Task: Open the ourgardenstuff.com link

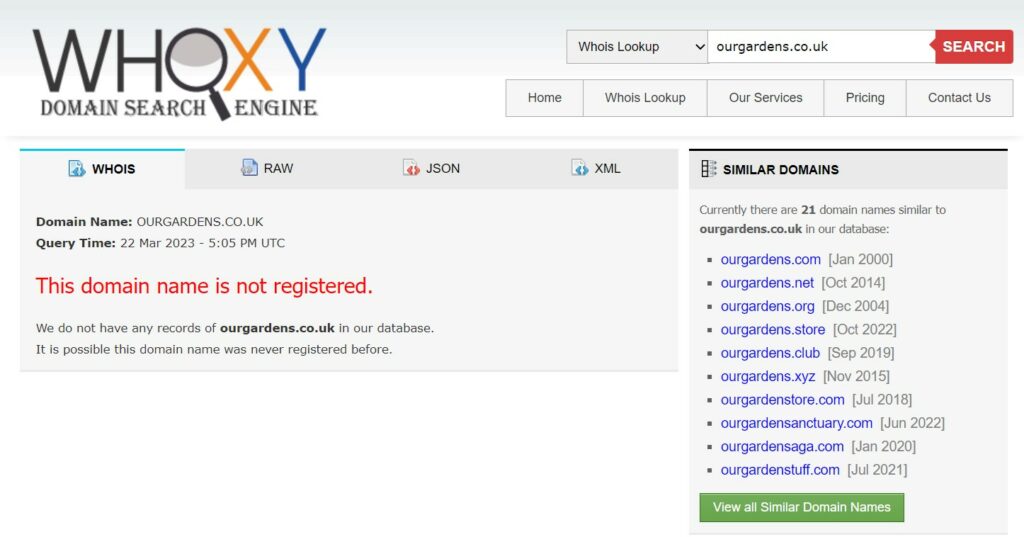Action: point(780,470)
